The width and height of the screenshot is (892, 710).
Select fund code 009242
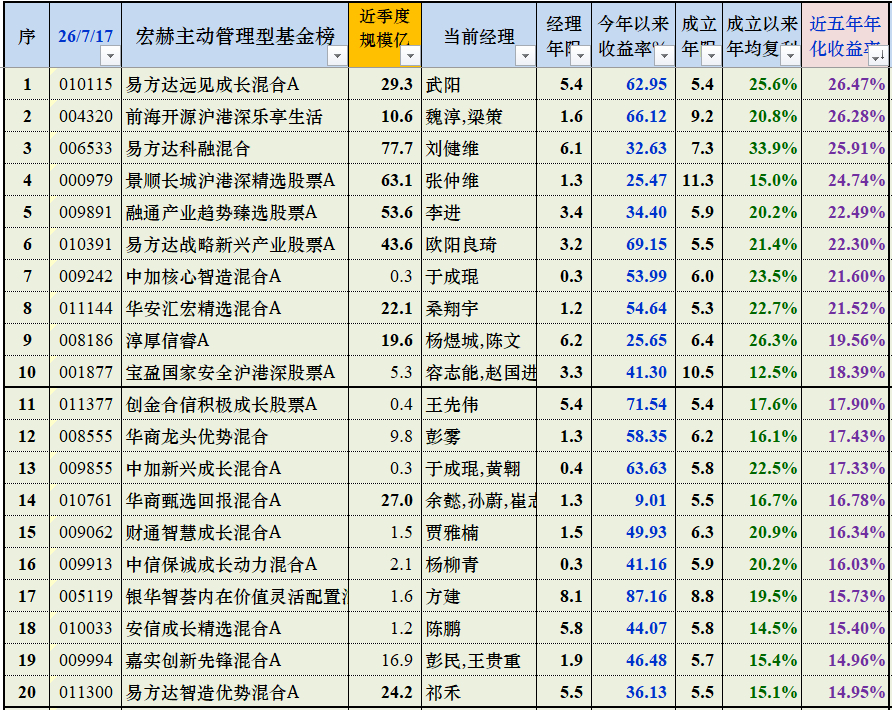pyautogui.click(x=86, y=276)
